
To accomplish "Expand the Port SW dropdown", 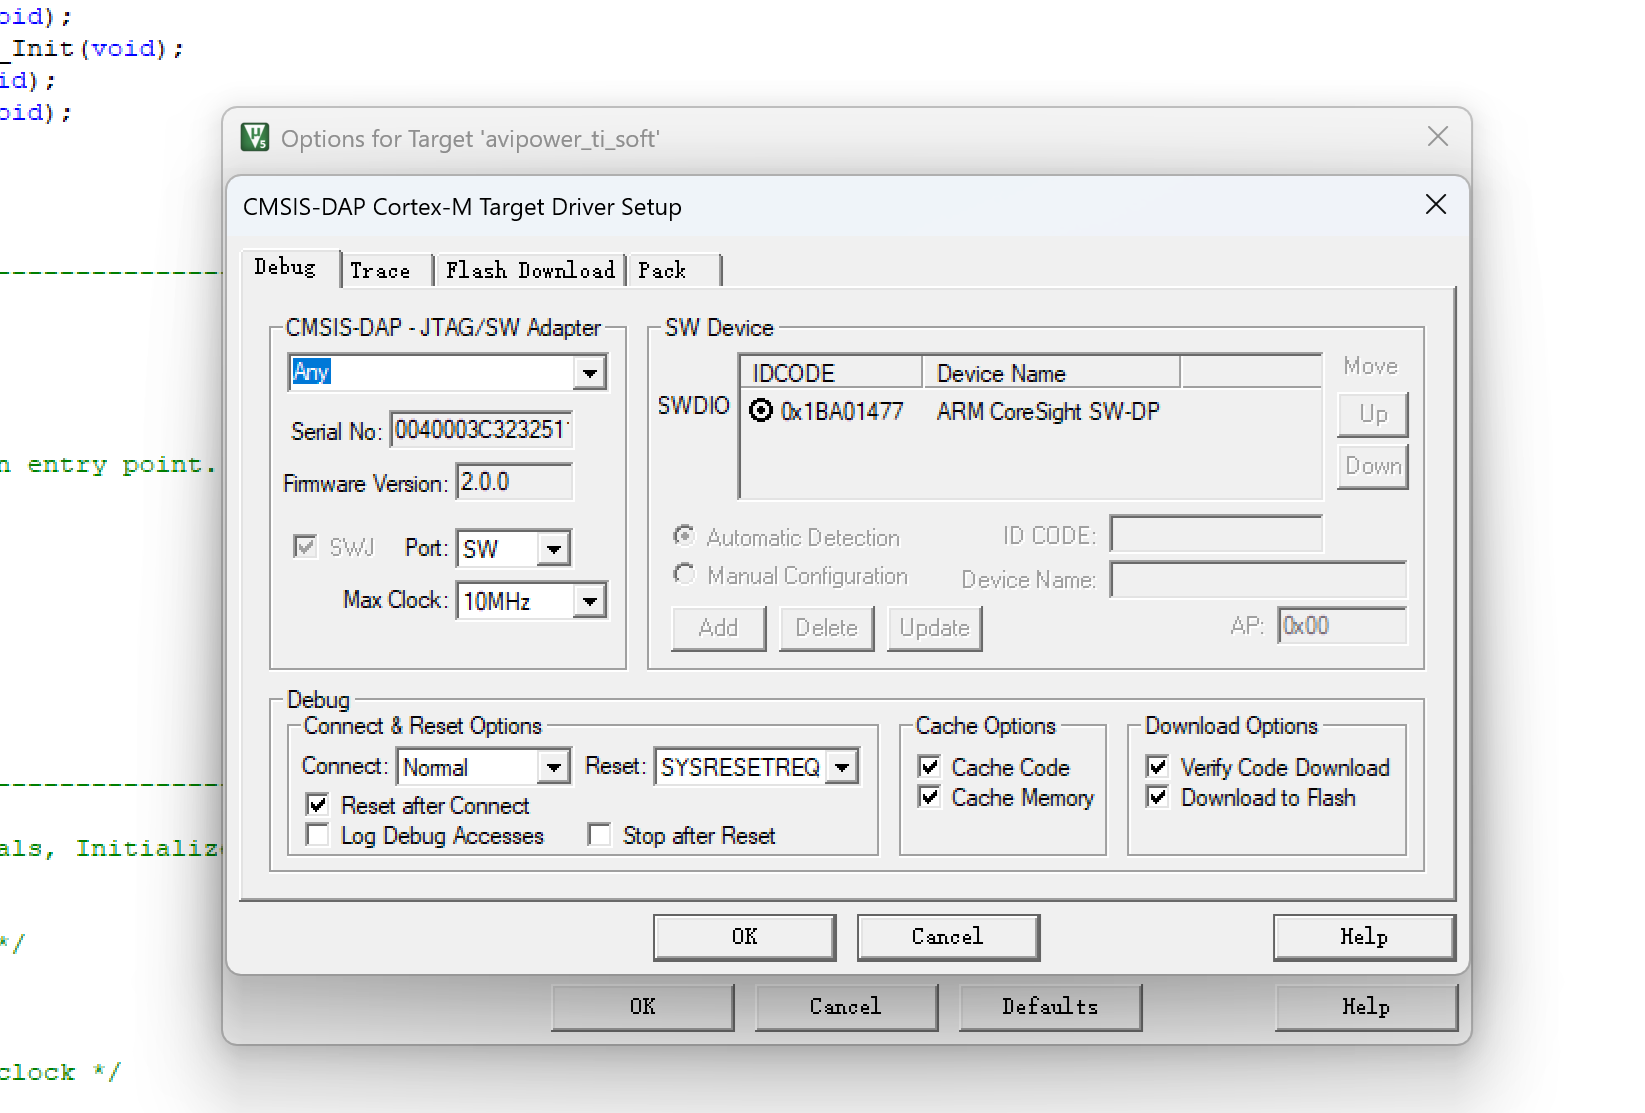I will tap(553, 549).
